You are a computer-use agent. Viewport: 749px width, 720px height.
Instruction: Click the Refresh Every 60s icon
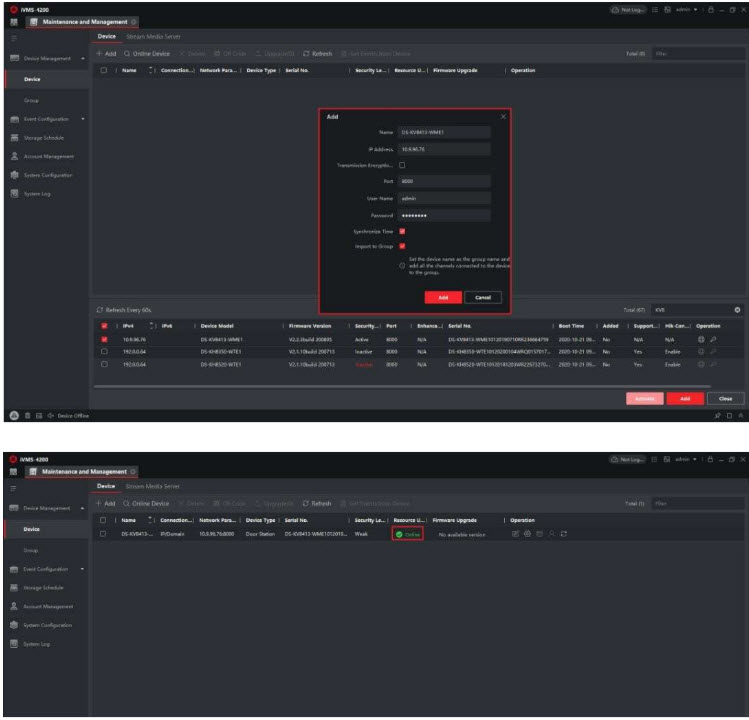click(98, 310)
